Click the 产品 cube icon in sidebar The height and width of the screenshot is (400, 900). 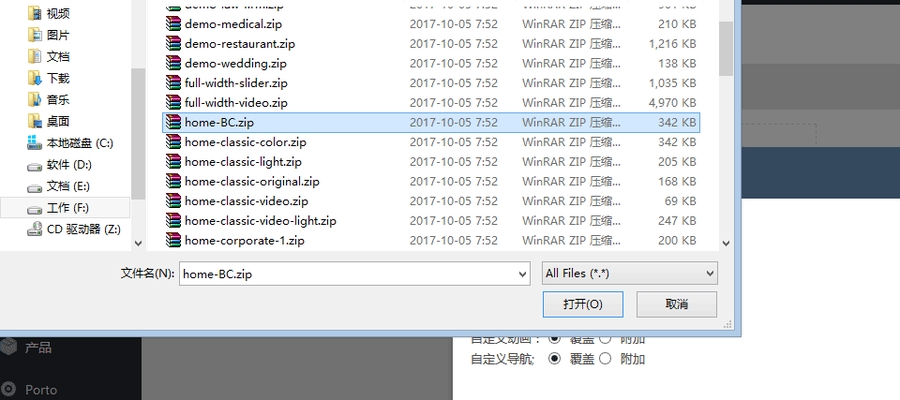coord(8,347)
